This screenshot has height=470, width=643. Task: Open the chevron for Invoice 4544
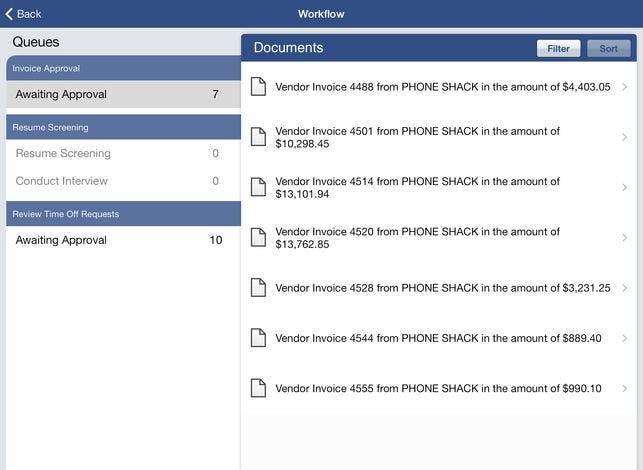(x=625, y=338)
